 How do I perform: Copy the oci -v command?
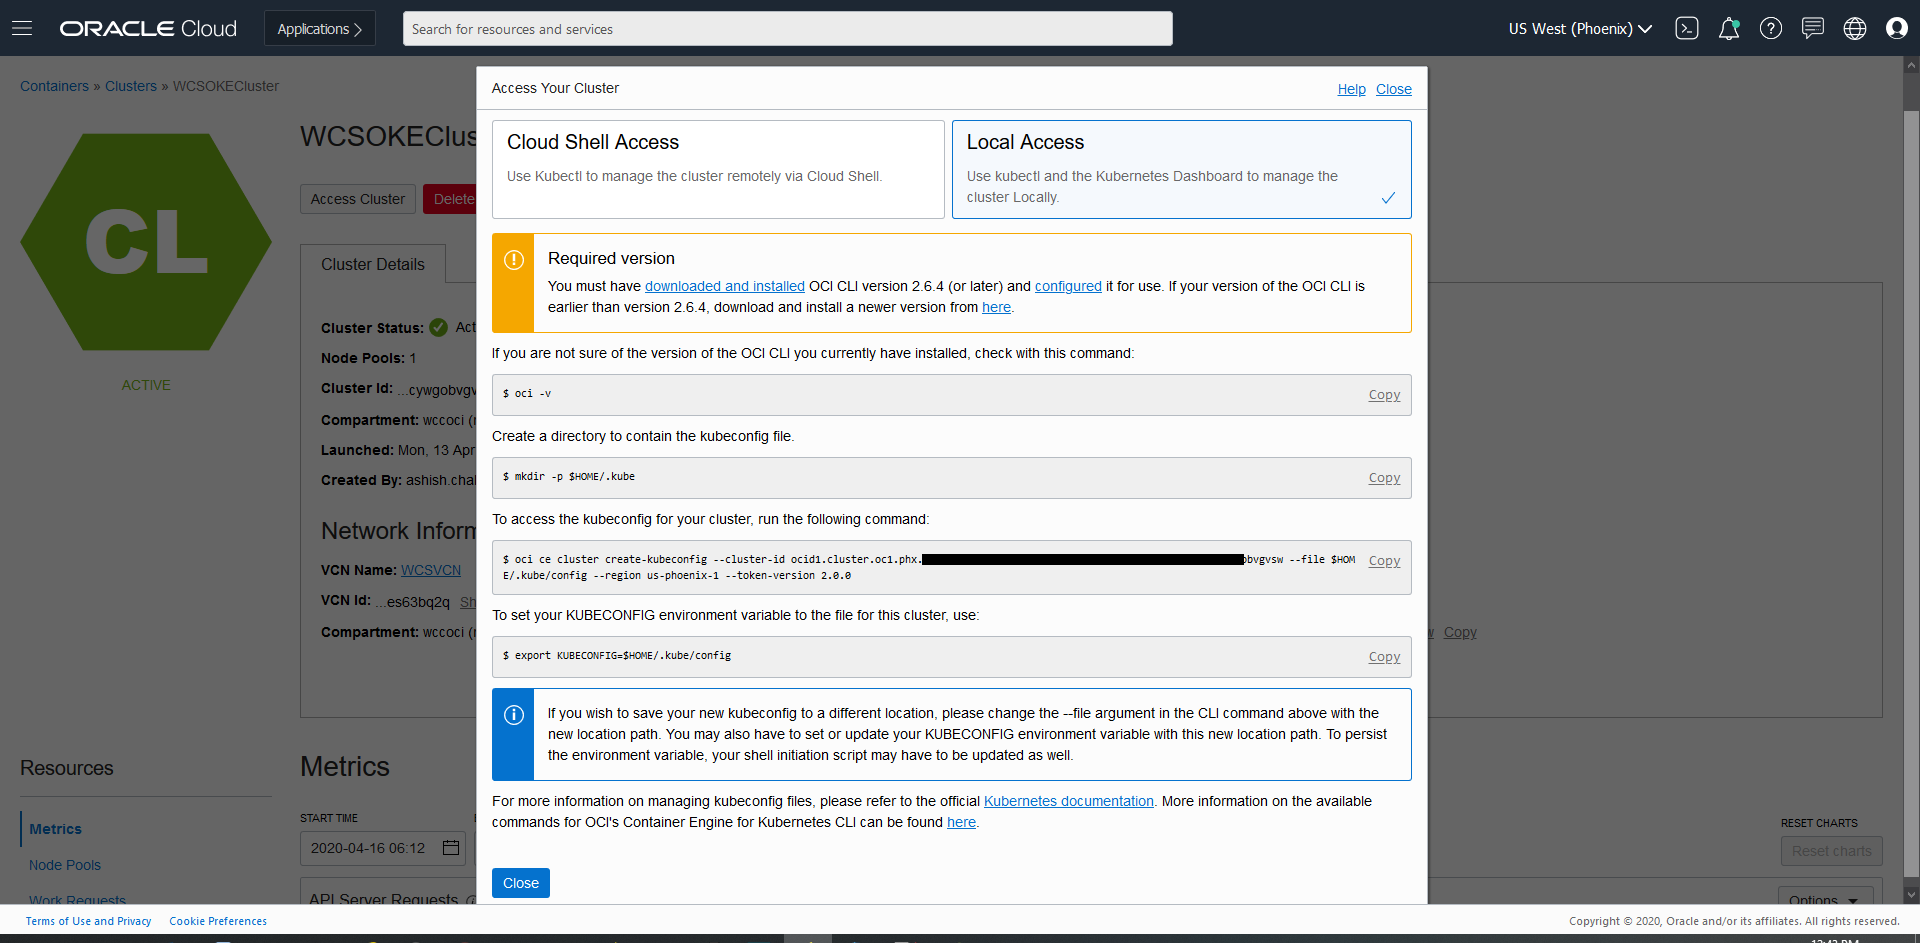click(1384, 395)
